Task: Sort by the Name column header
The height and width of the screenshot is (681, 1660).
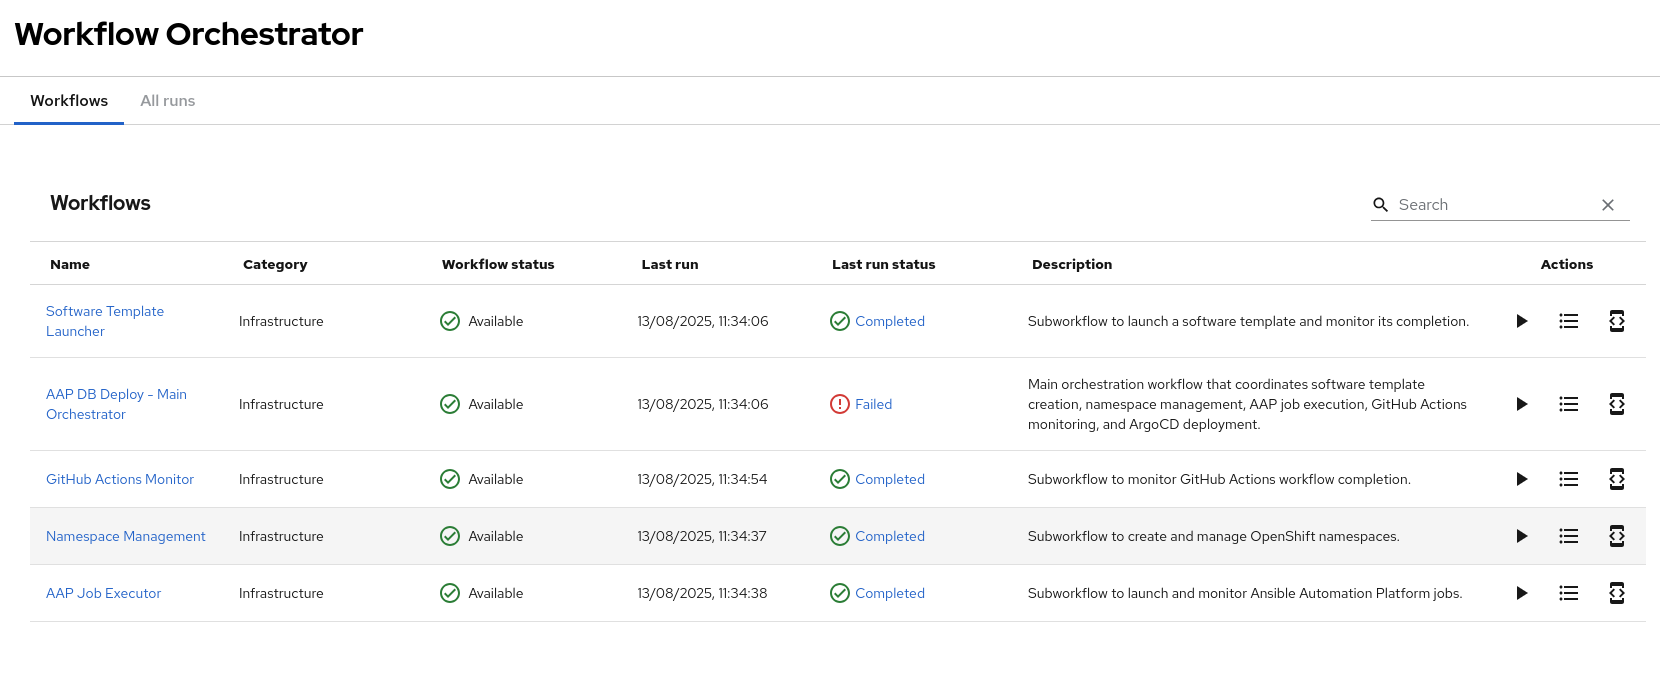Action: click(70, 264)
